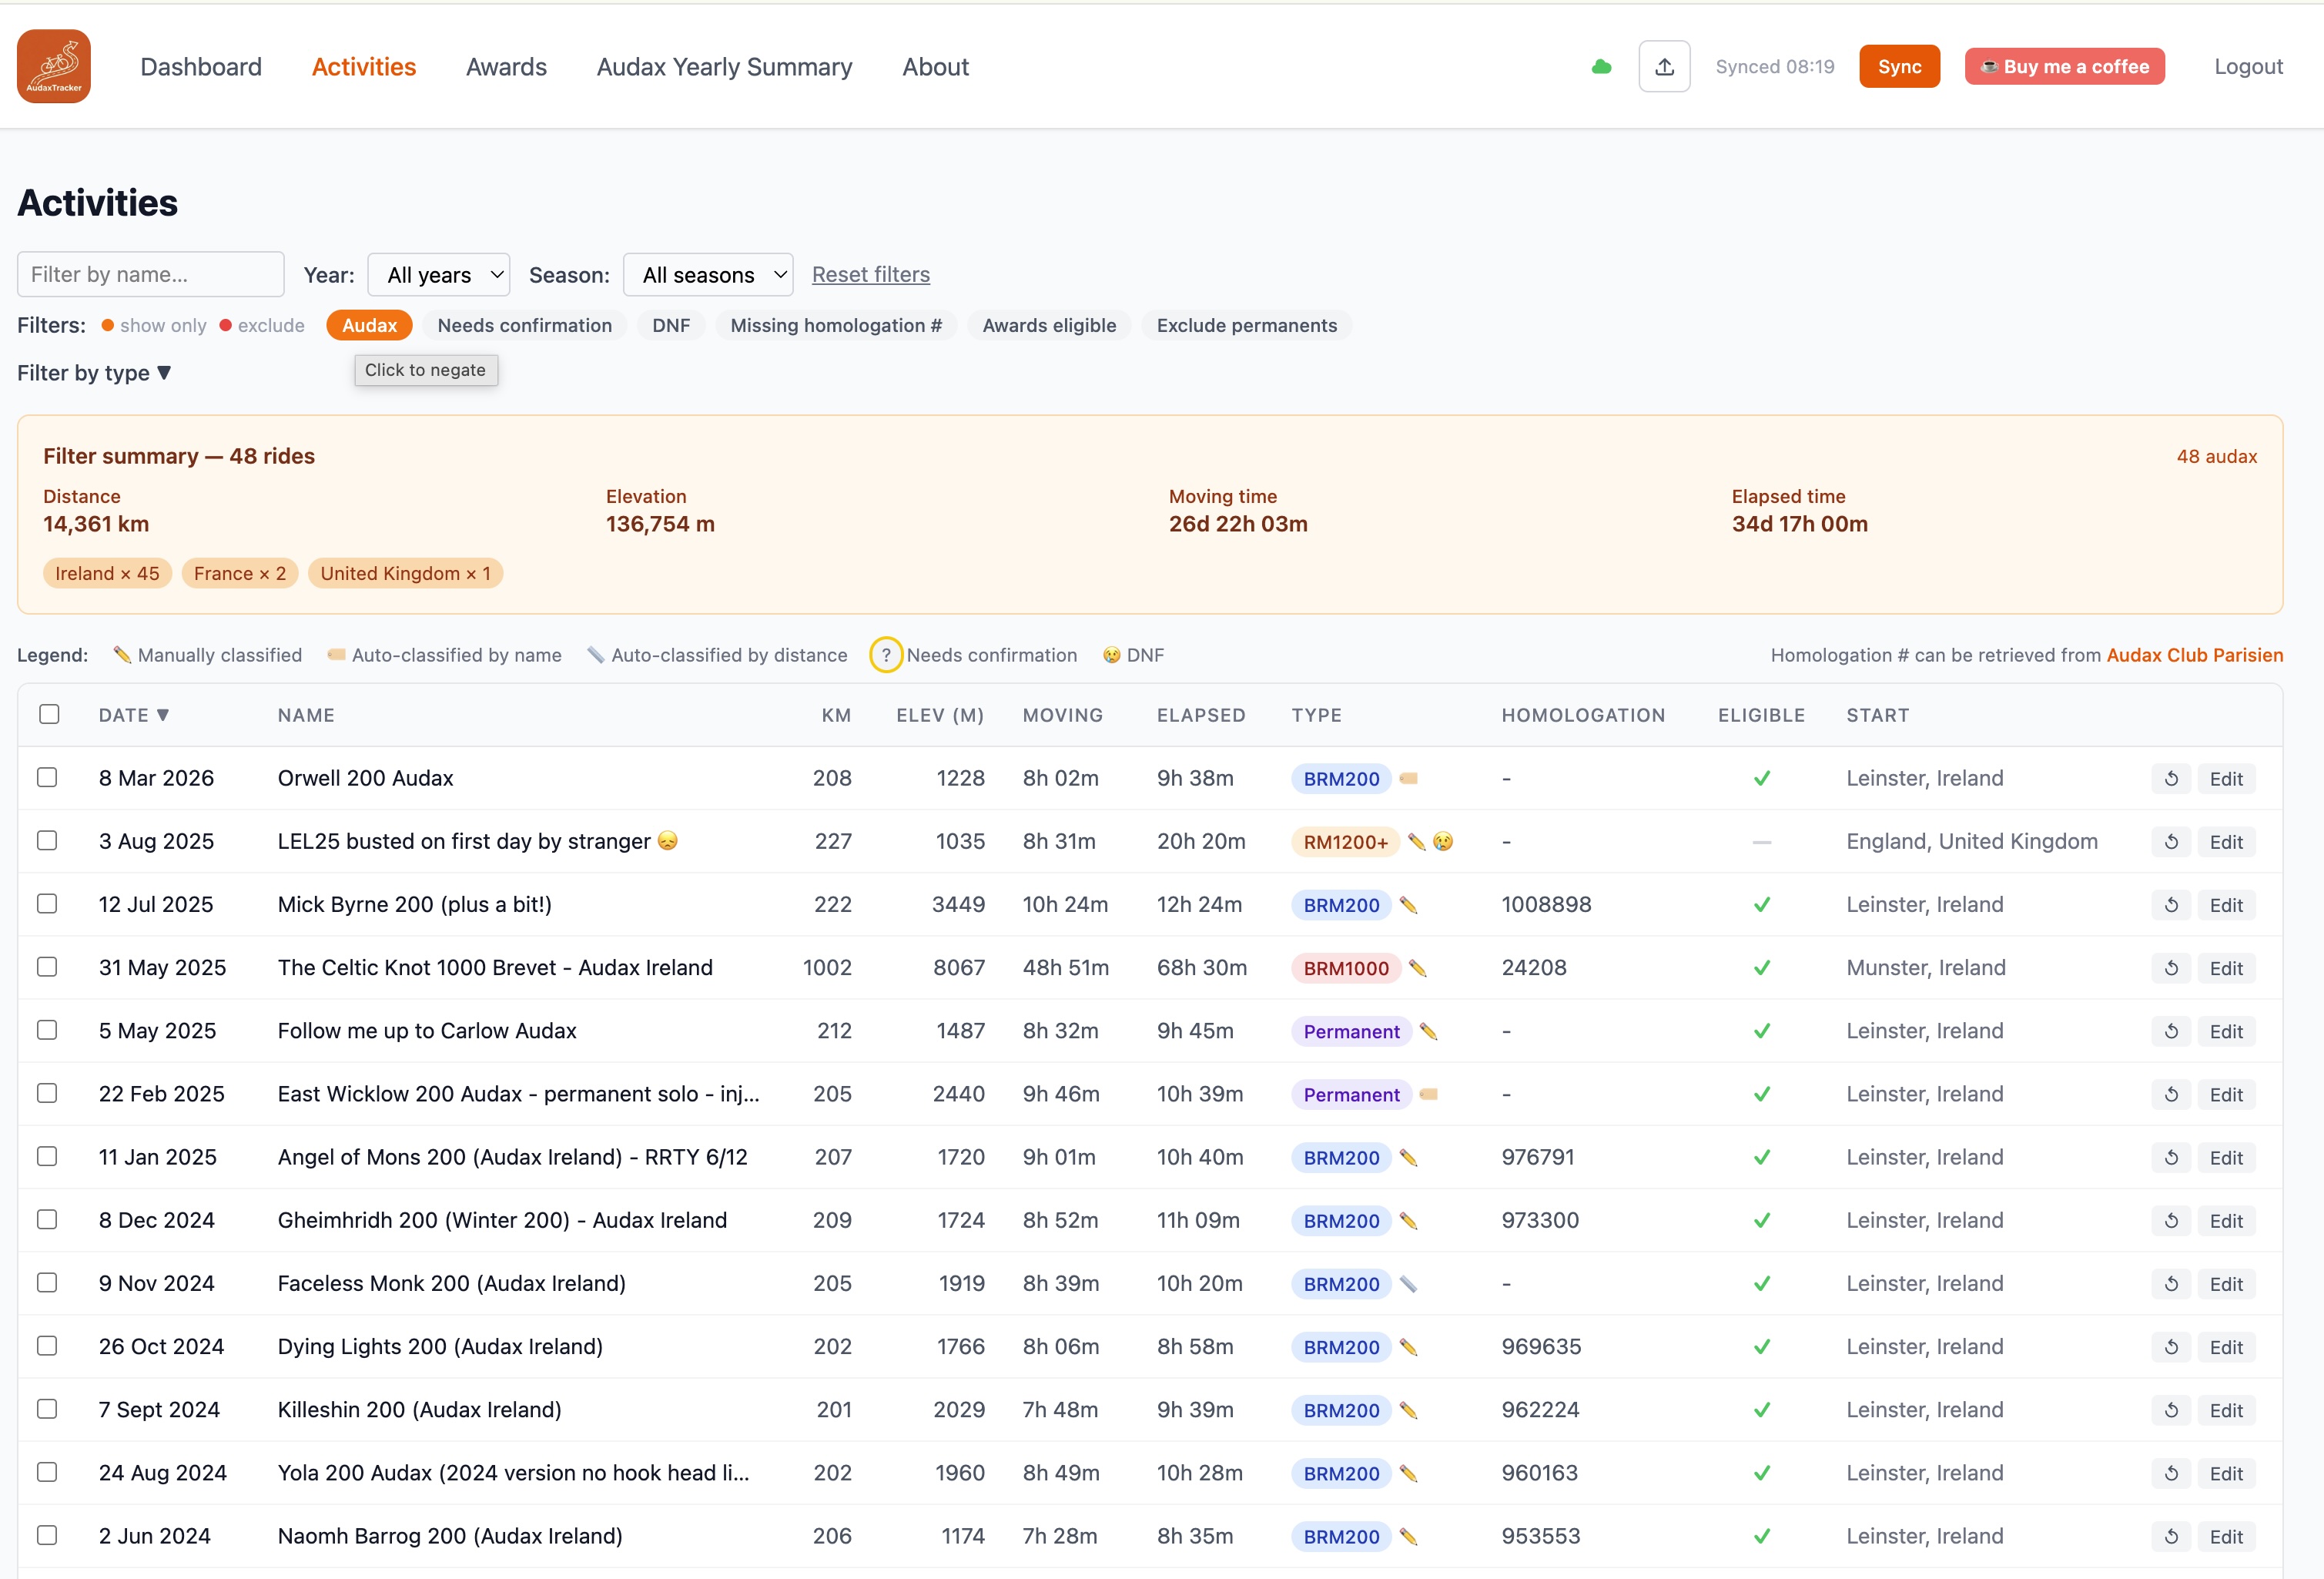
Task: Click the DNF emoji on LEL25 row
Action: coord(1442,842)
